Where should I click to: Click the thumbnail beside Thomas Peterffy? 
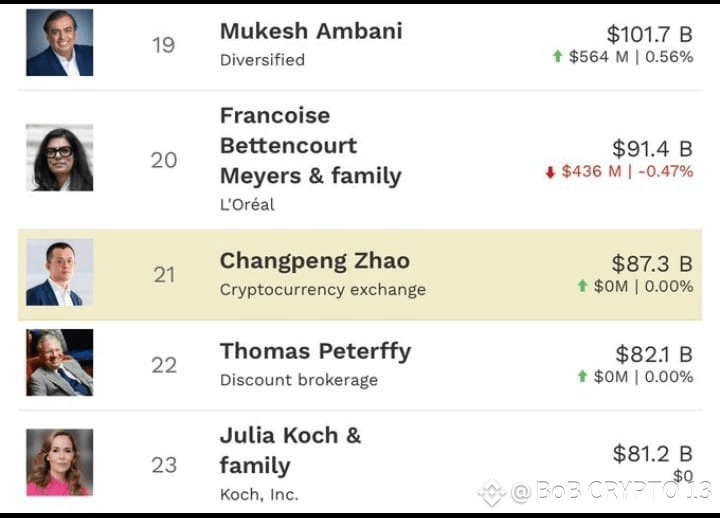pos(59,362)
